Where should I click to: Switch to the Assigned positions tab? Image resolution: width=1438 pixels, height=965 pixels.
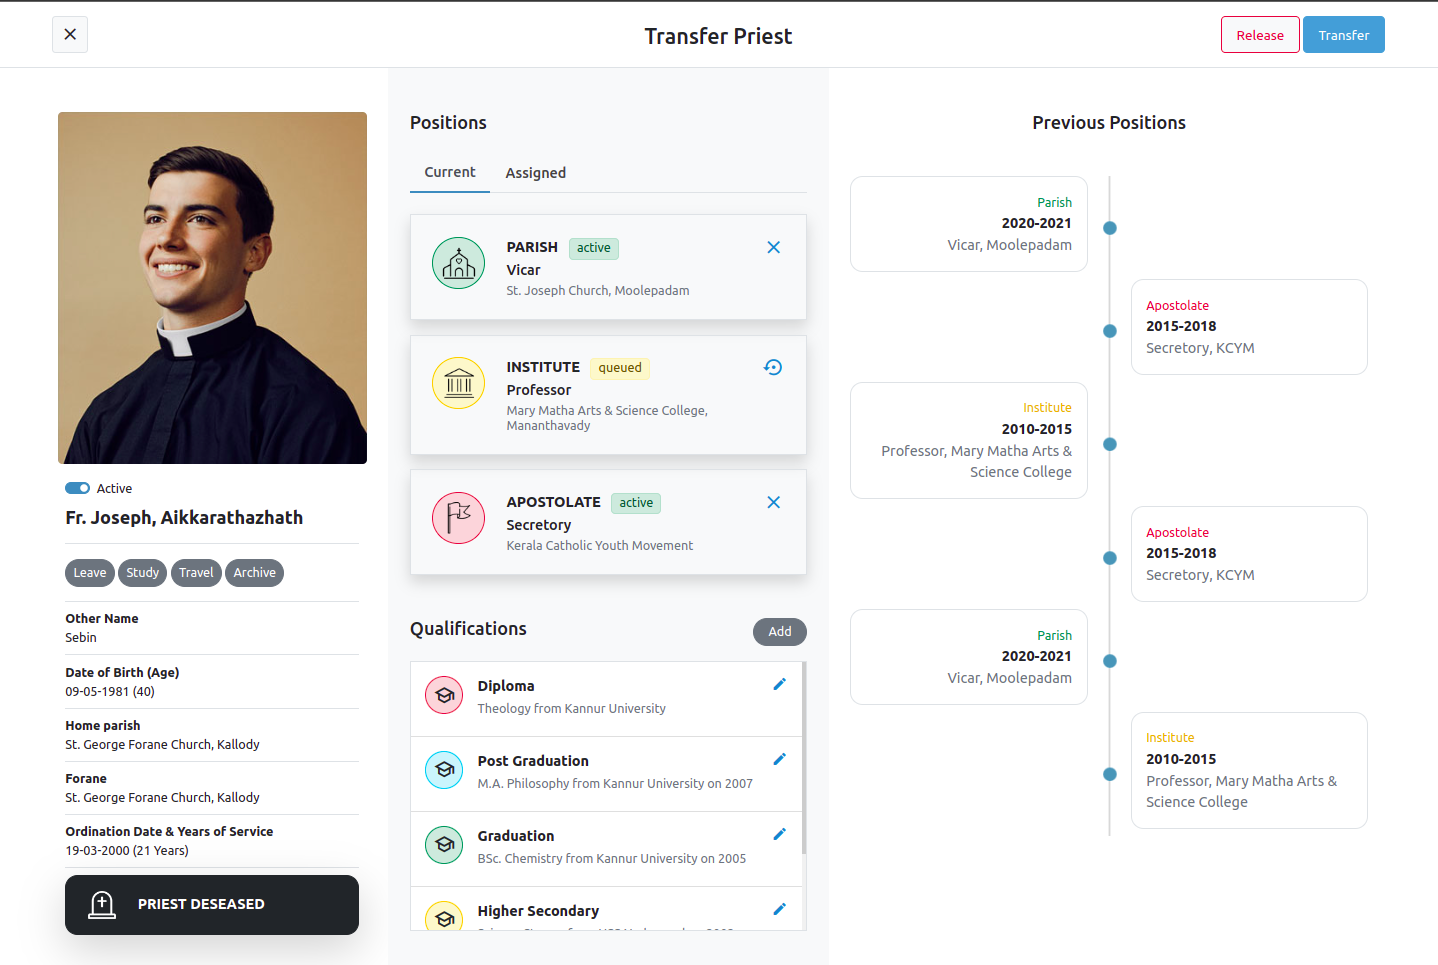536,173
